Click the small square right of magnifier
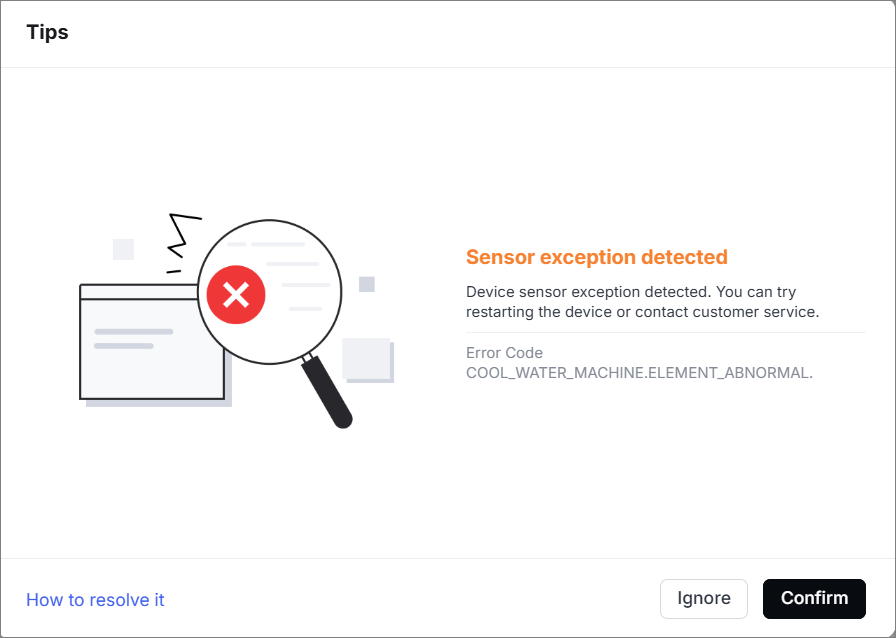Viewport: 896px width, 638px height. tap(367, 284)
